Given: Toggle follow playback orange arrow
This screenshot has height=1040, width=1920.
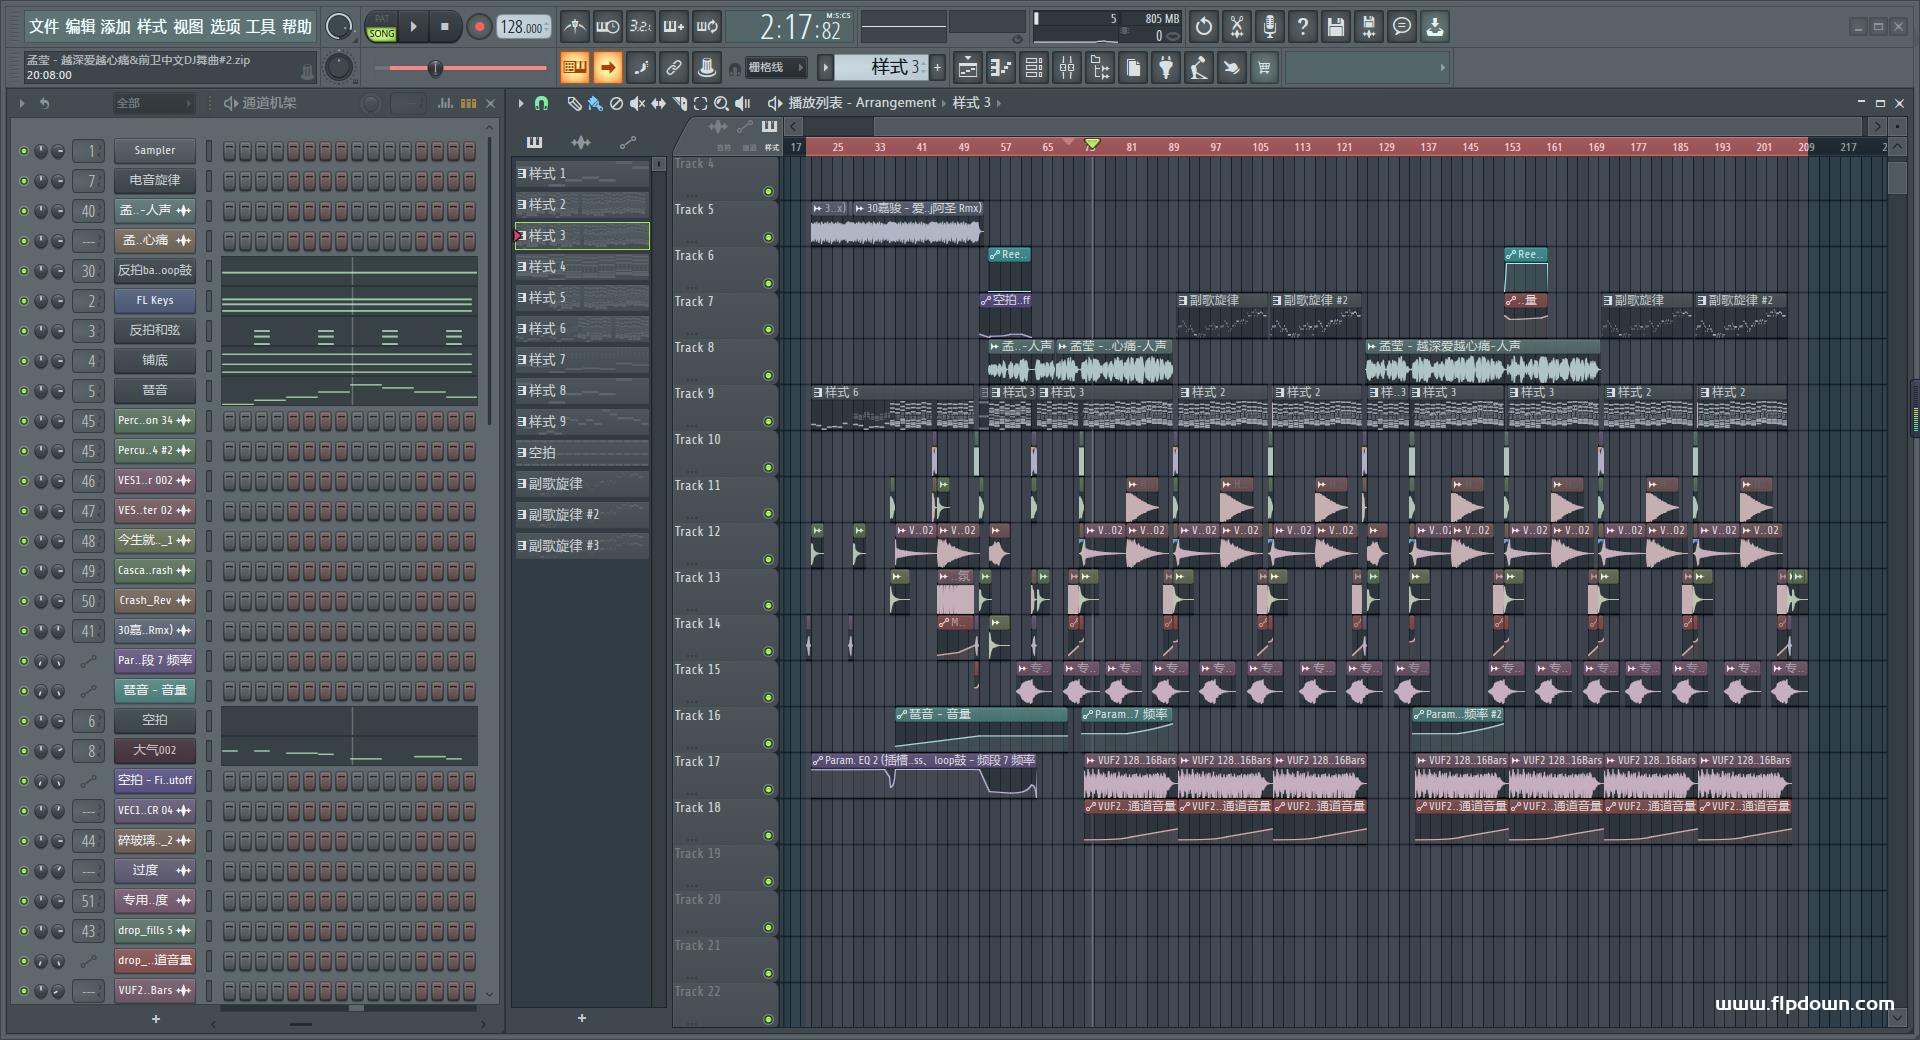Looking at the screenshot, I should click(x=607, y=68).
